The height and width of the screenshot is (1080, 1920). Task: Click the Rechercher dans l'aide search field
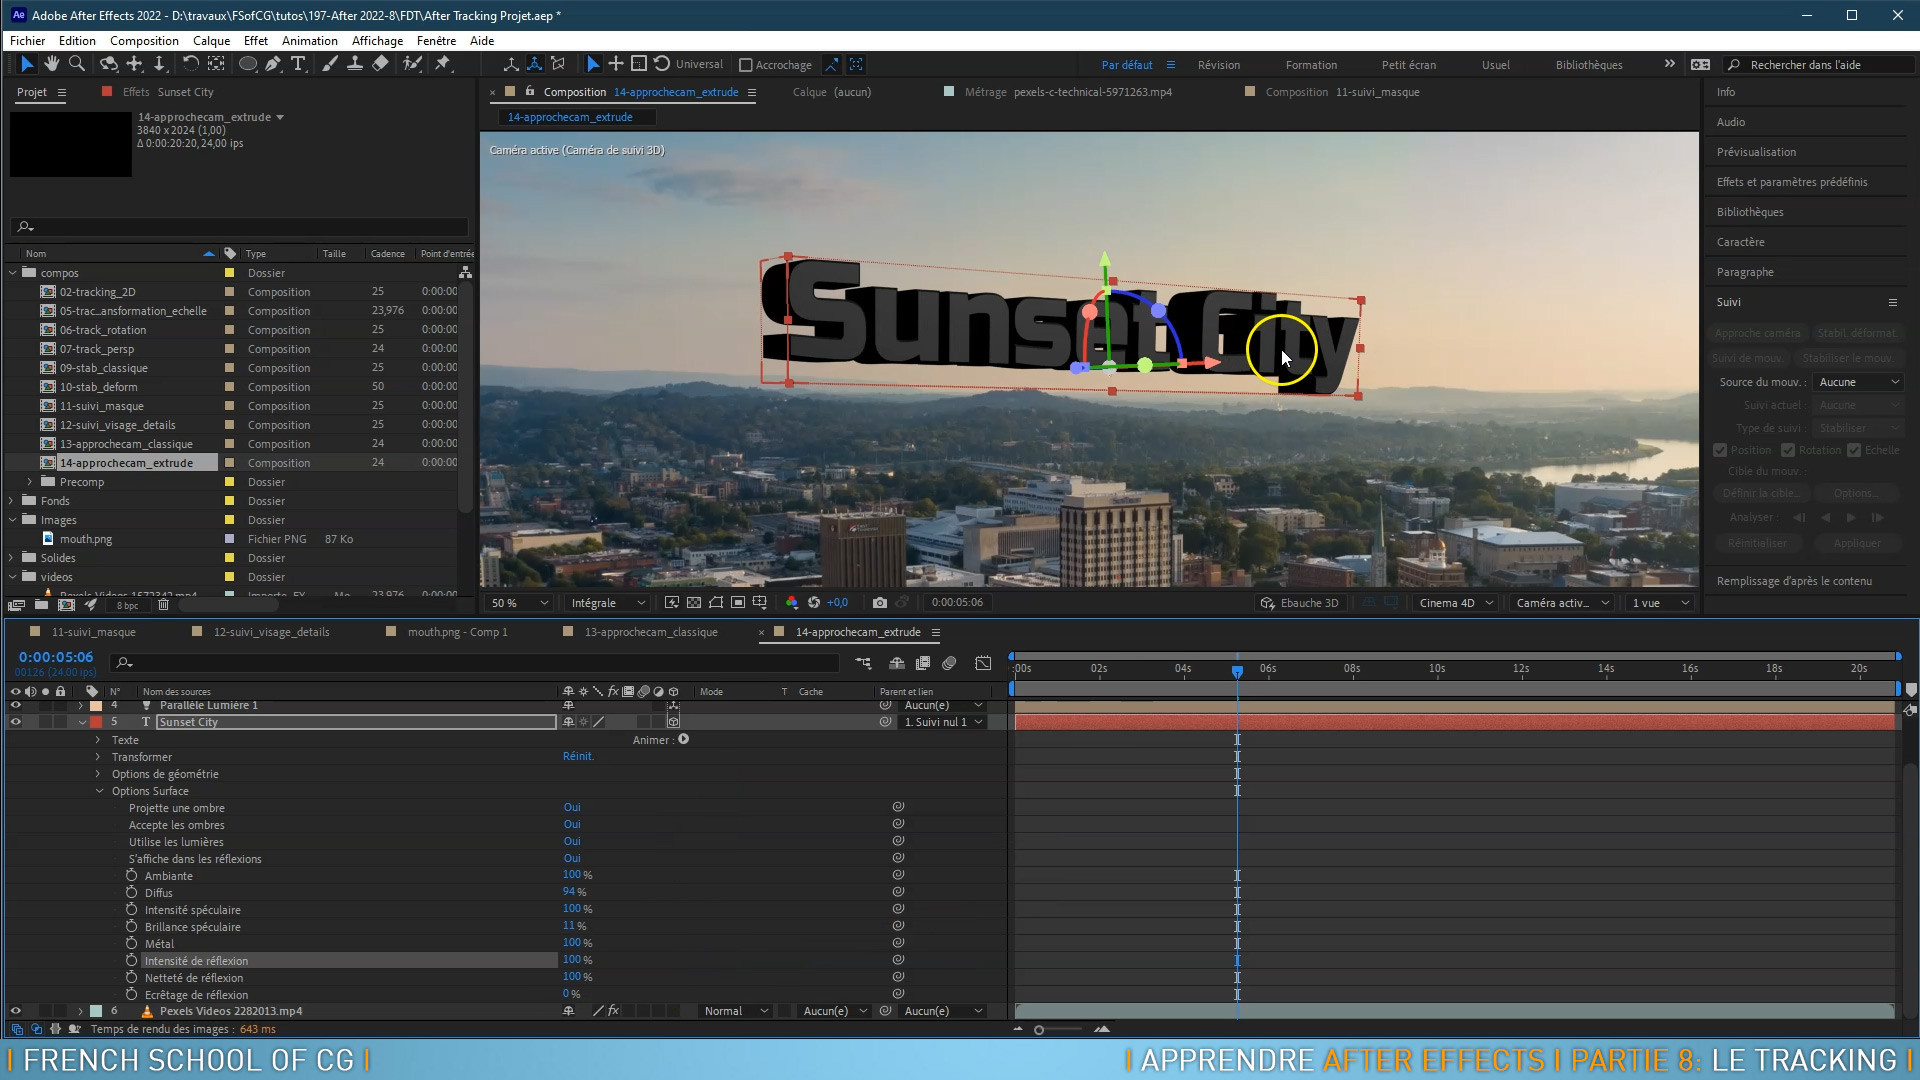[x=1819, y=65]
